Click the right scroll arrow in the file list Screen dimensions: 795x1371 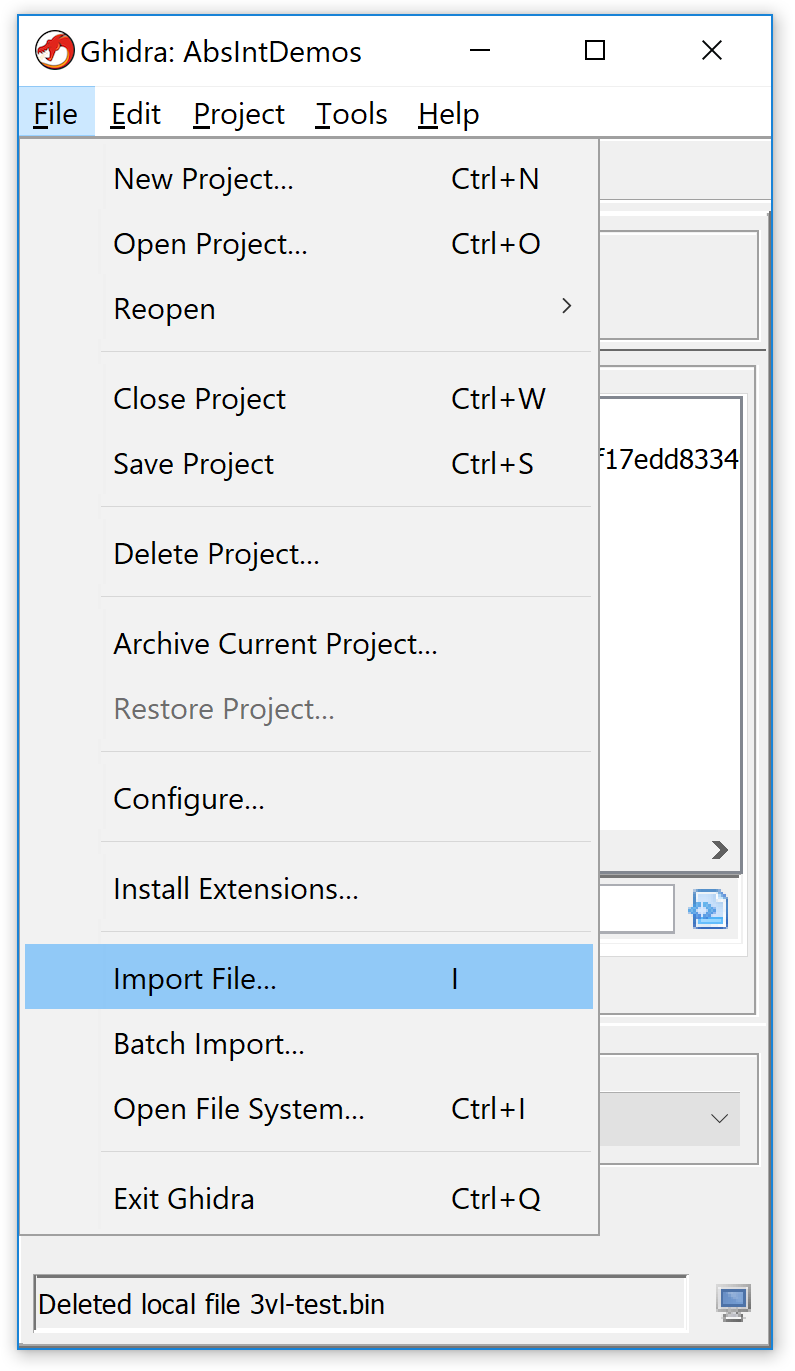719,850
